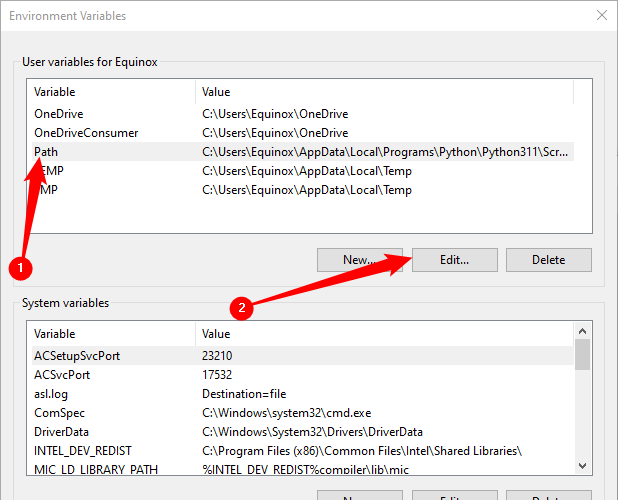618x500 pixels.
Task: Close the Environment Variables dialog
Action: [x=601, y=16]
